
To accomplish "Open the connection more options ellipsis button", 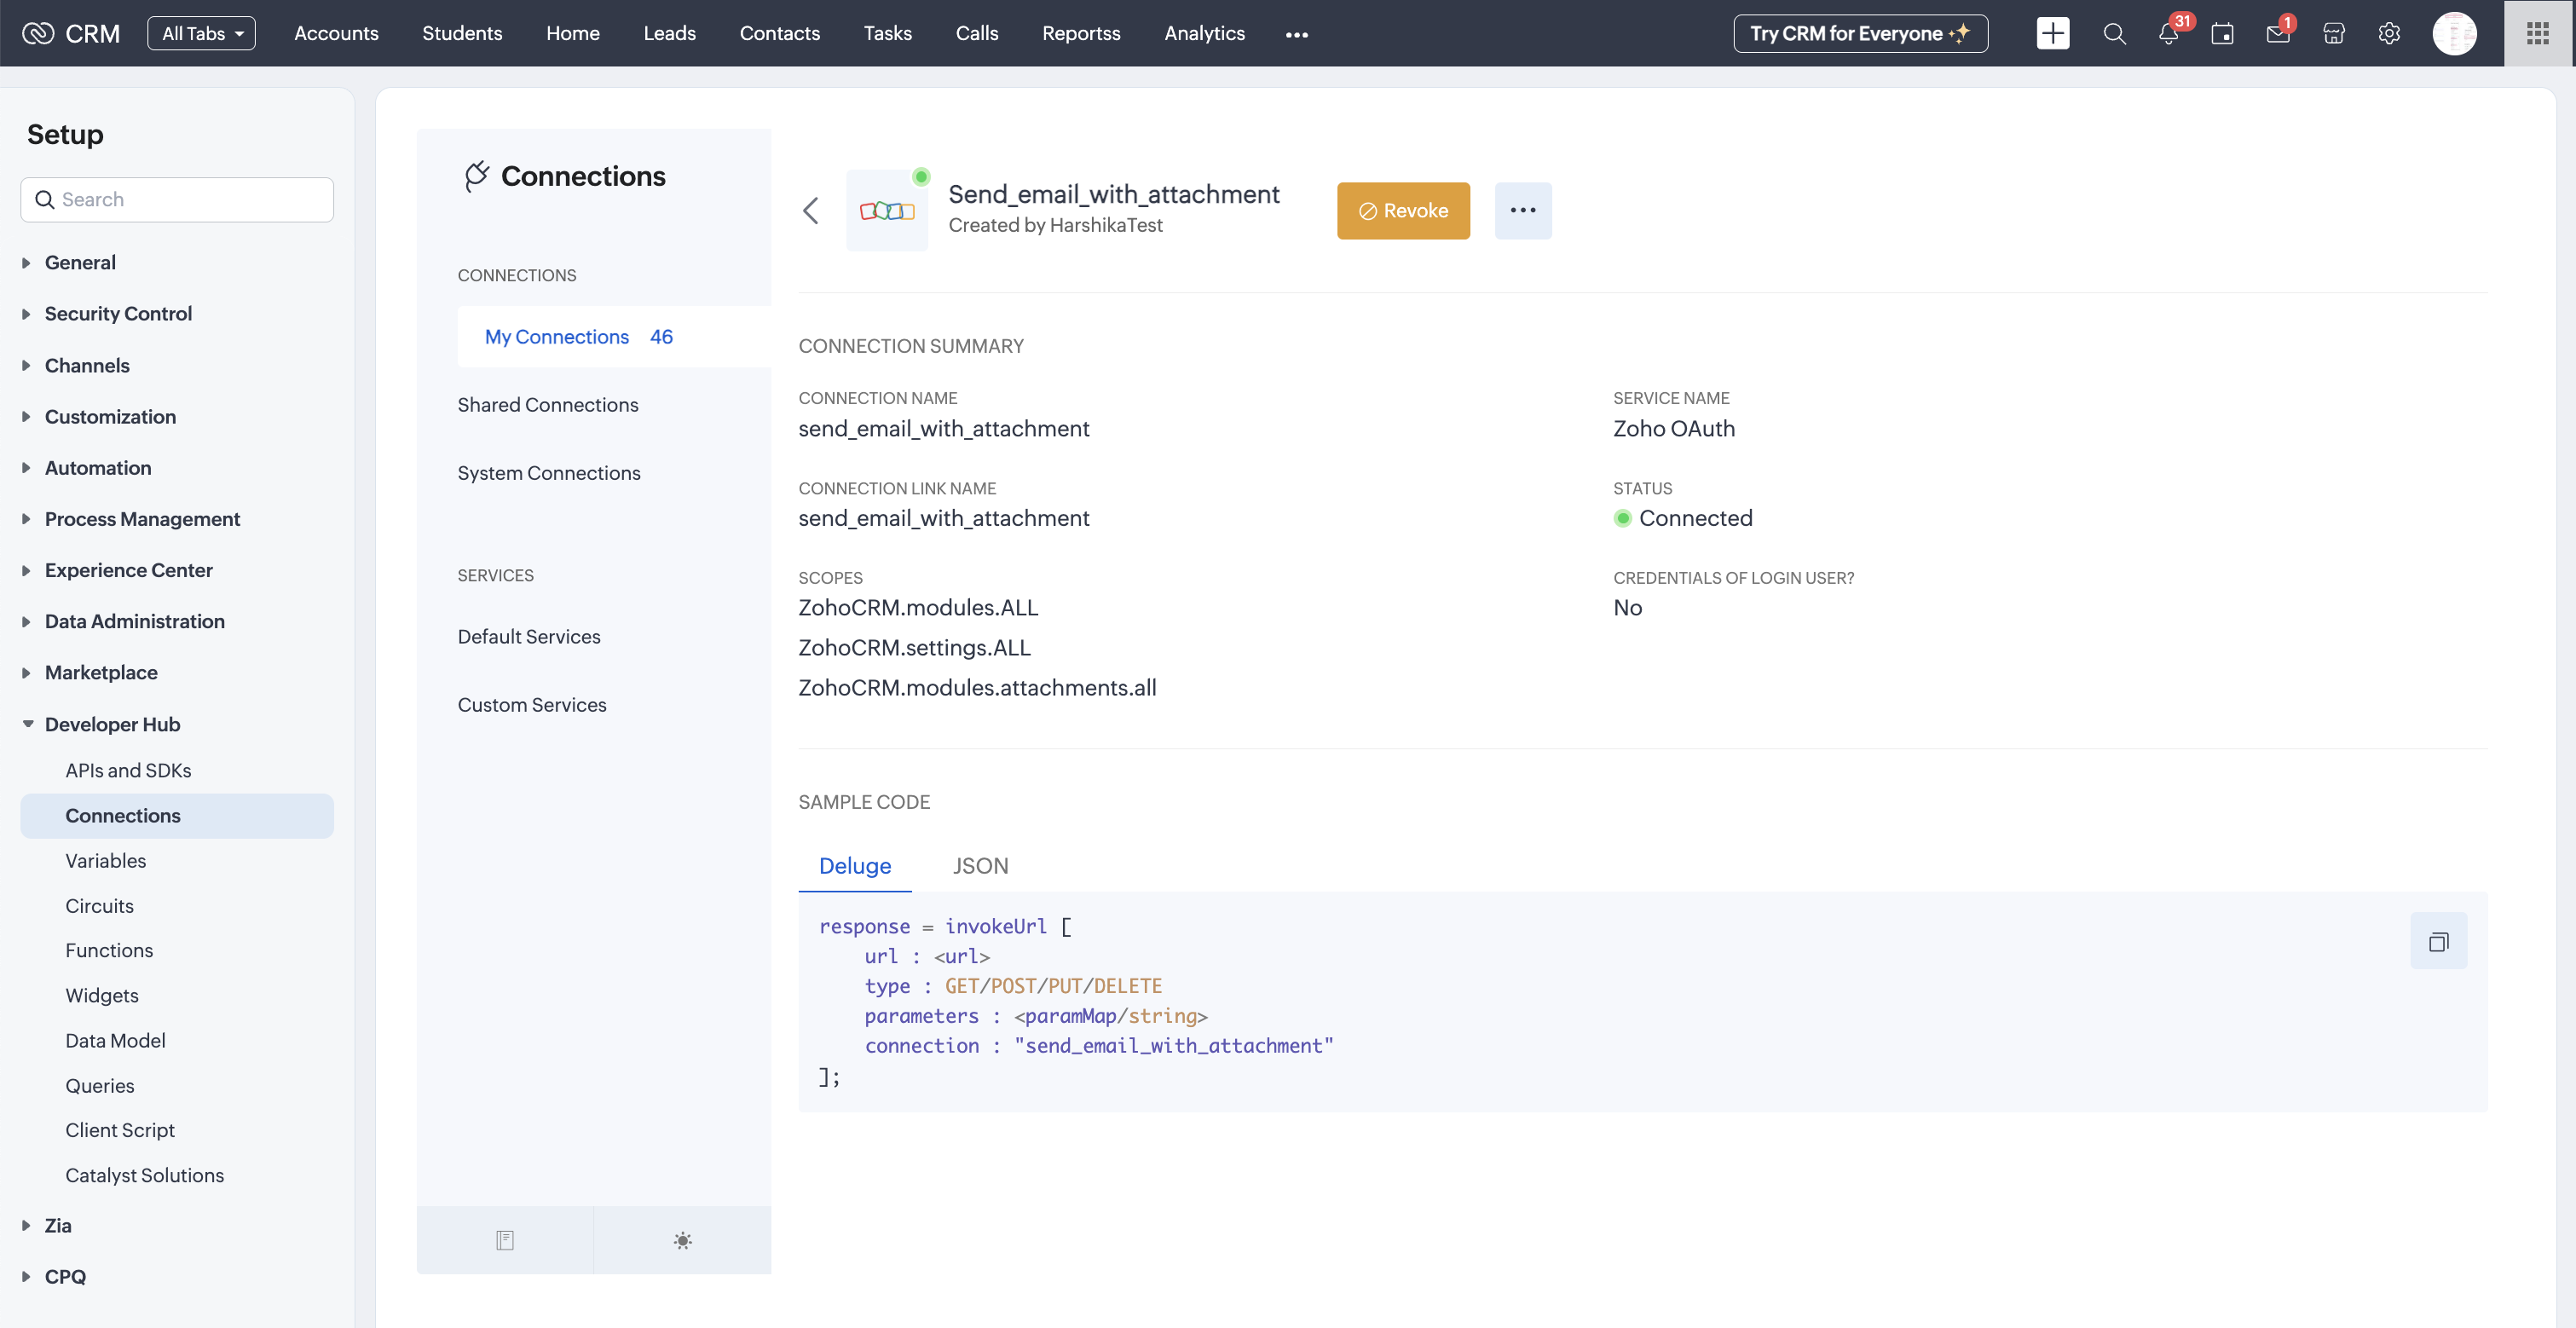I will click(x=1522, y=211).
